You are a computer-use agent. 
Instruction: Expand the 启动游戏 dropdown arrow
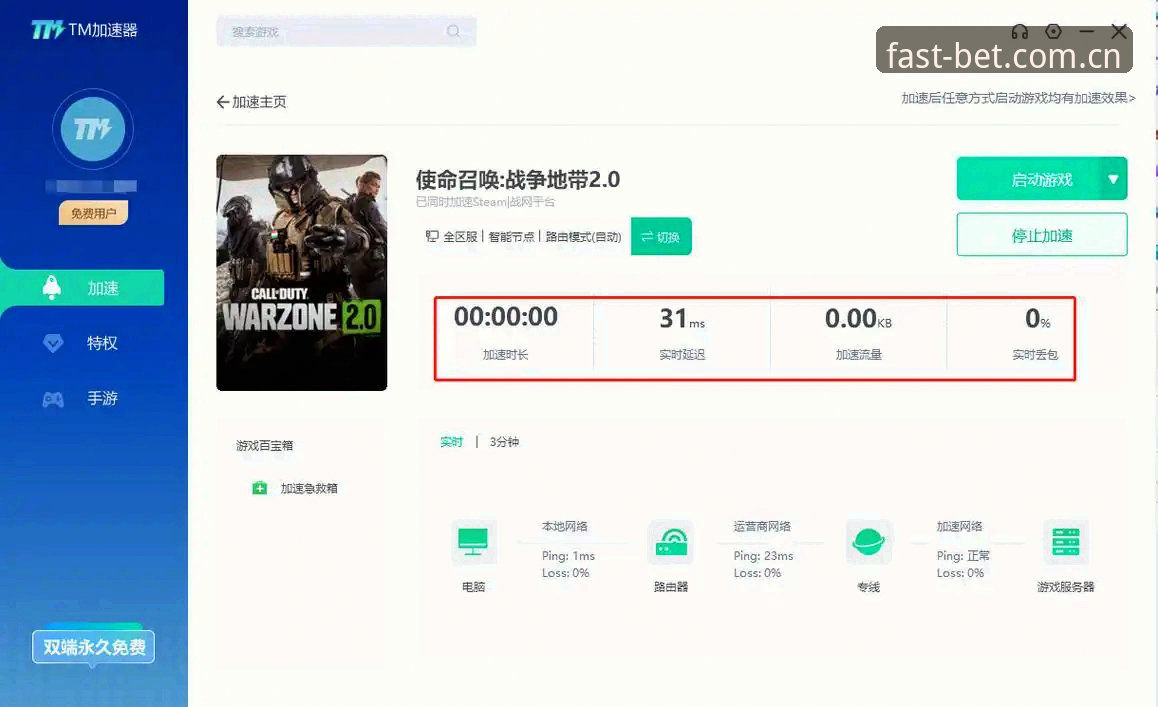click(1114, 179)
